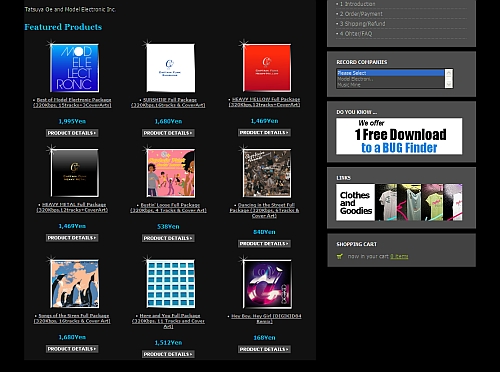The width and height of the screenshot is (500, 372).
Task: Go to 1 Introduction in sidebar
Action: pyautogui.click(x=357, y=4)
